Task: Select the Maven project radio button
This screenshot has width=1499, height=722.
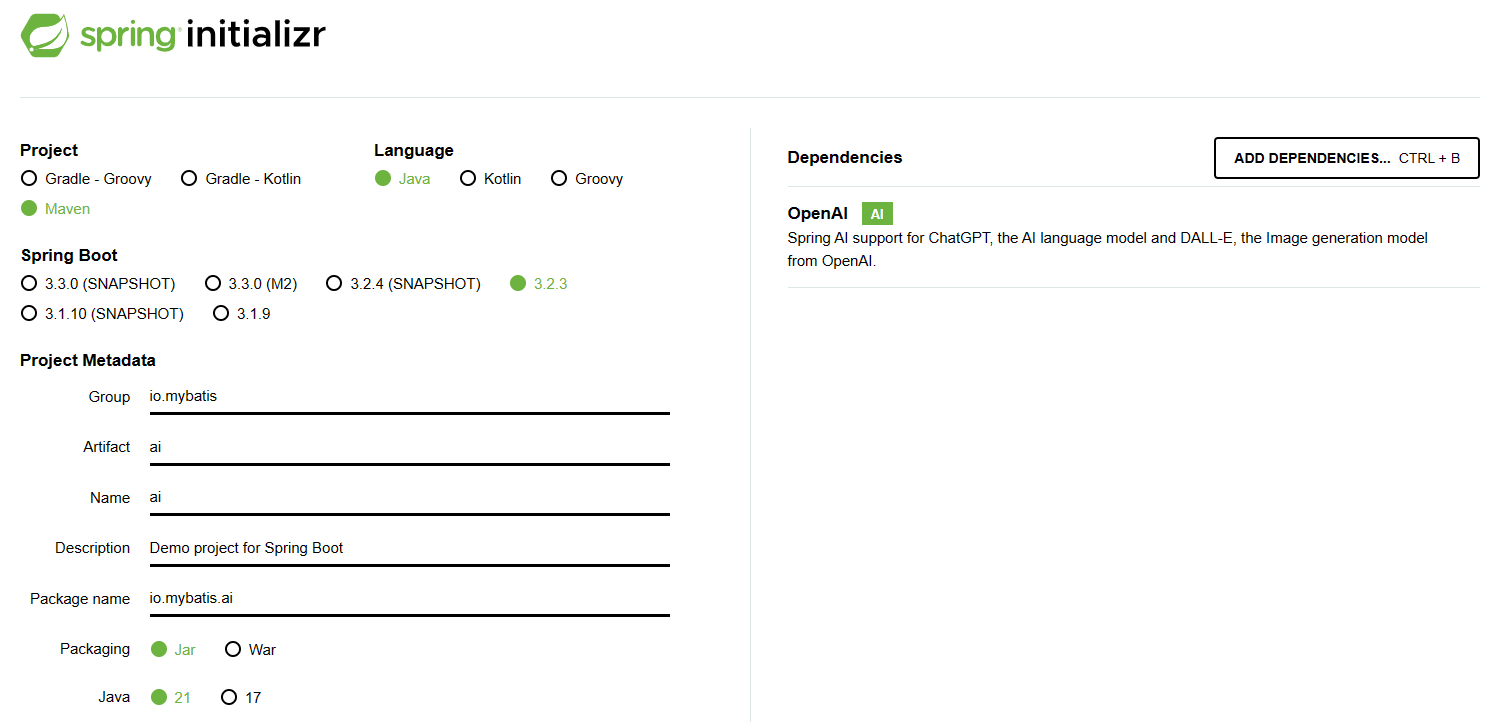Action: pos(29,209)
